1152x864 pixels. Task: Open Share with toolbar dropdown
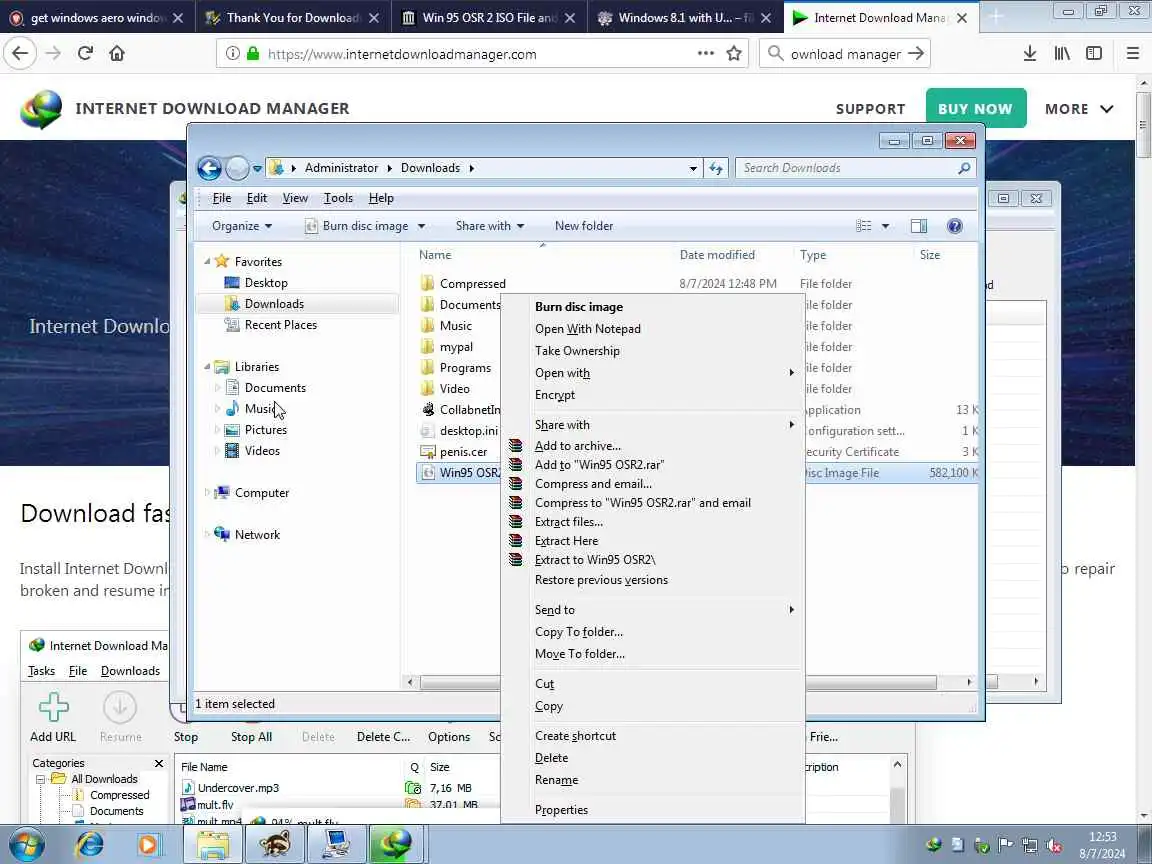click(490, 226)
